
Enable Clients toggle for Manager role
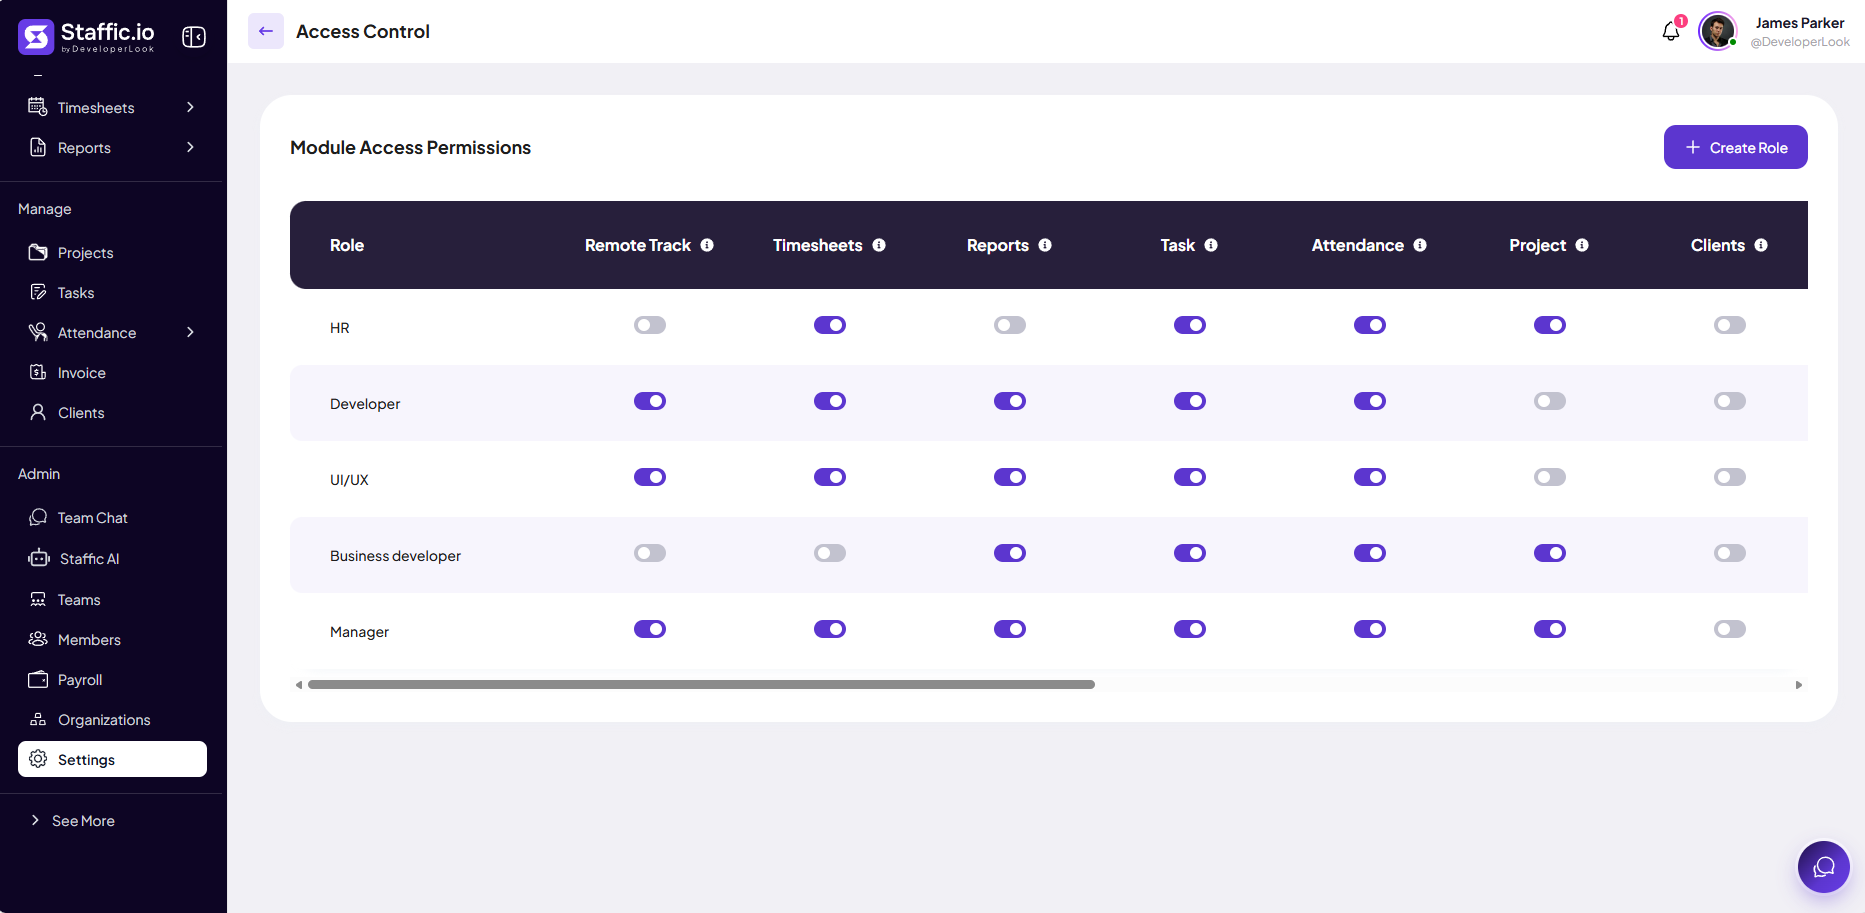1730,629
